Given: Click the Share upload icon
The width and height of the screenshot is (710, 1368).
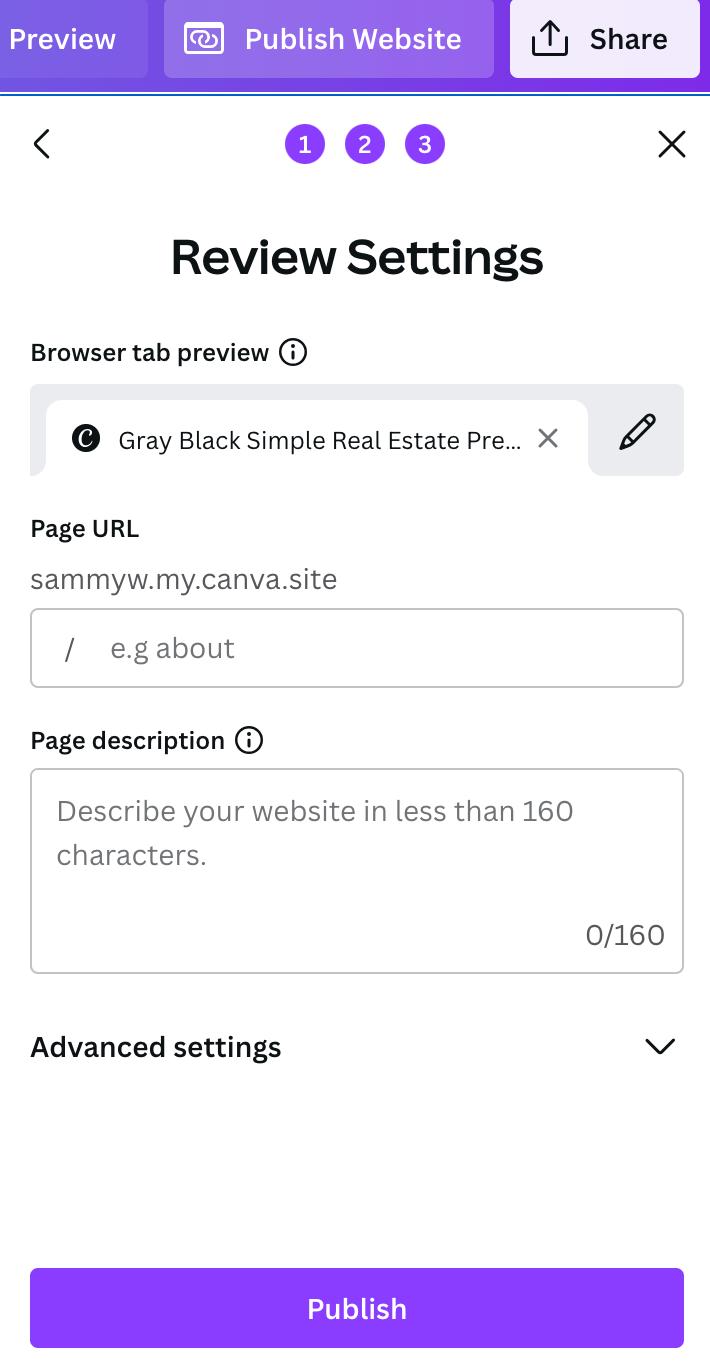Looking at the screenshot, I should point(549,39).
